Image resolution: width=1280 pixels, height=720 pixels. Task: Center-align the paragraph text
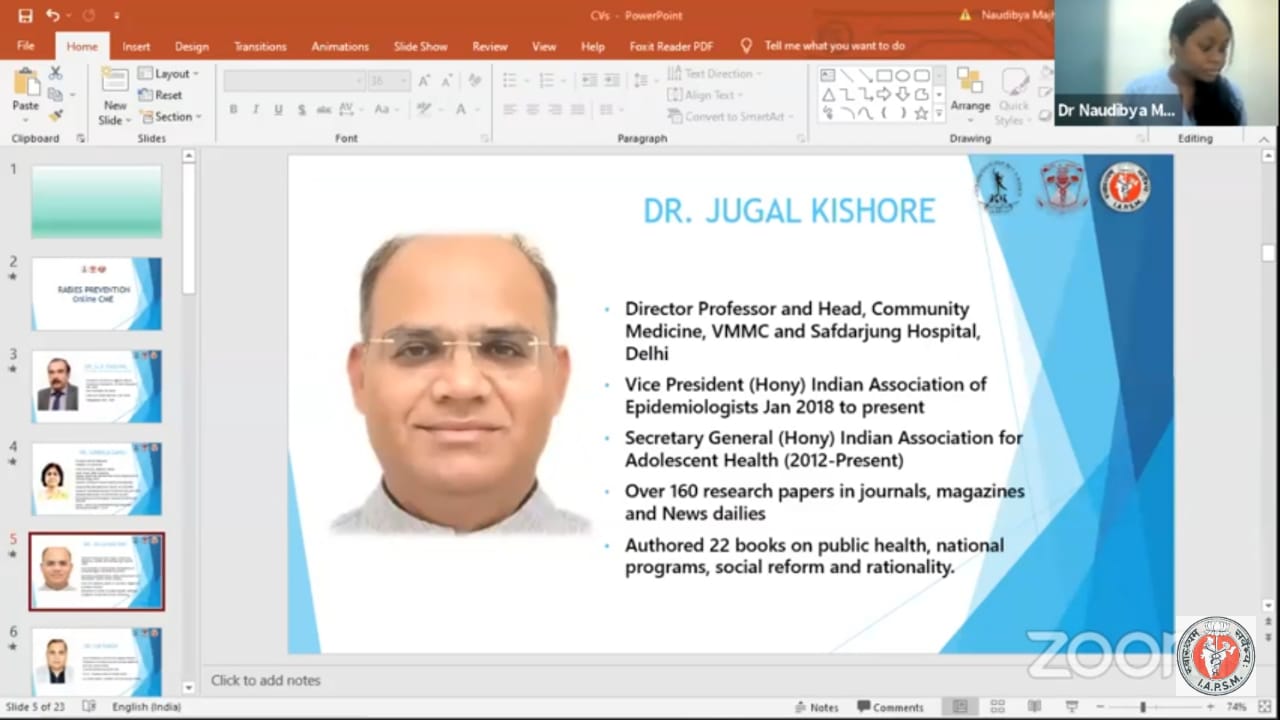click(532, 109)
